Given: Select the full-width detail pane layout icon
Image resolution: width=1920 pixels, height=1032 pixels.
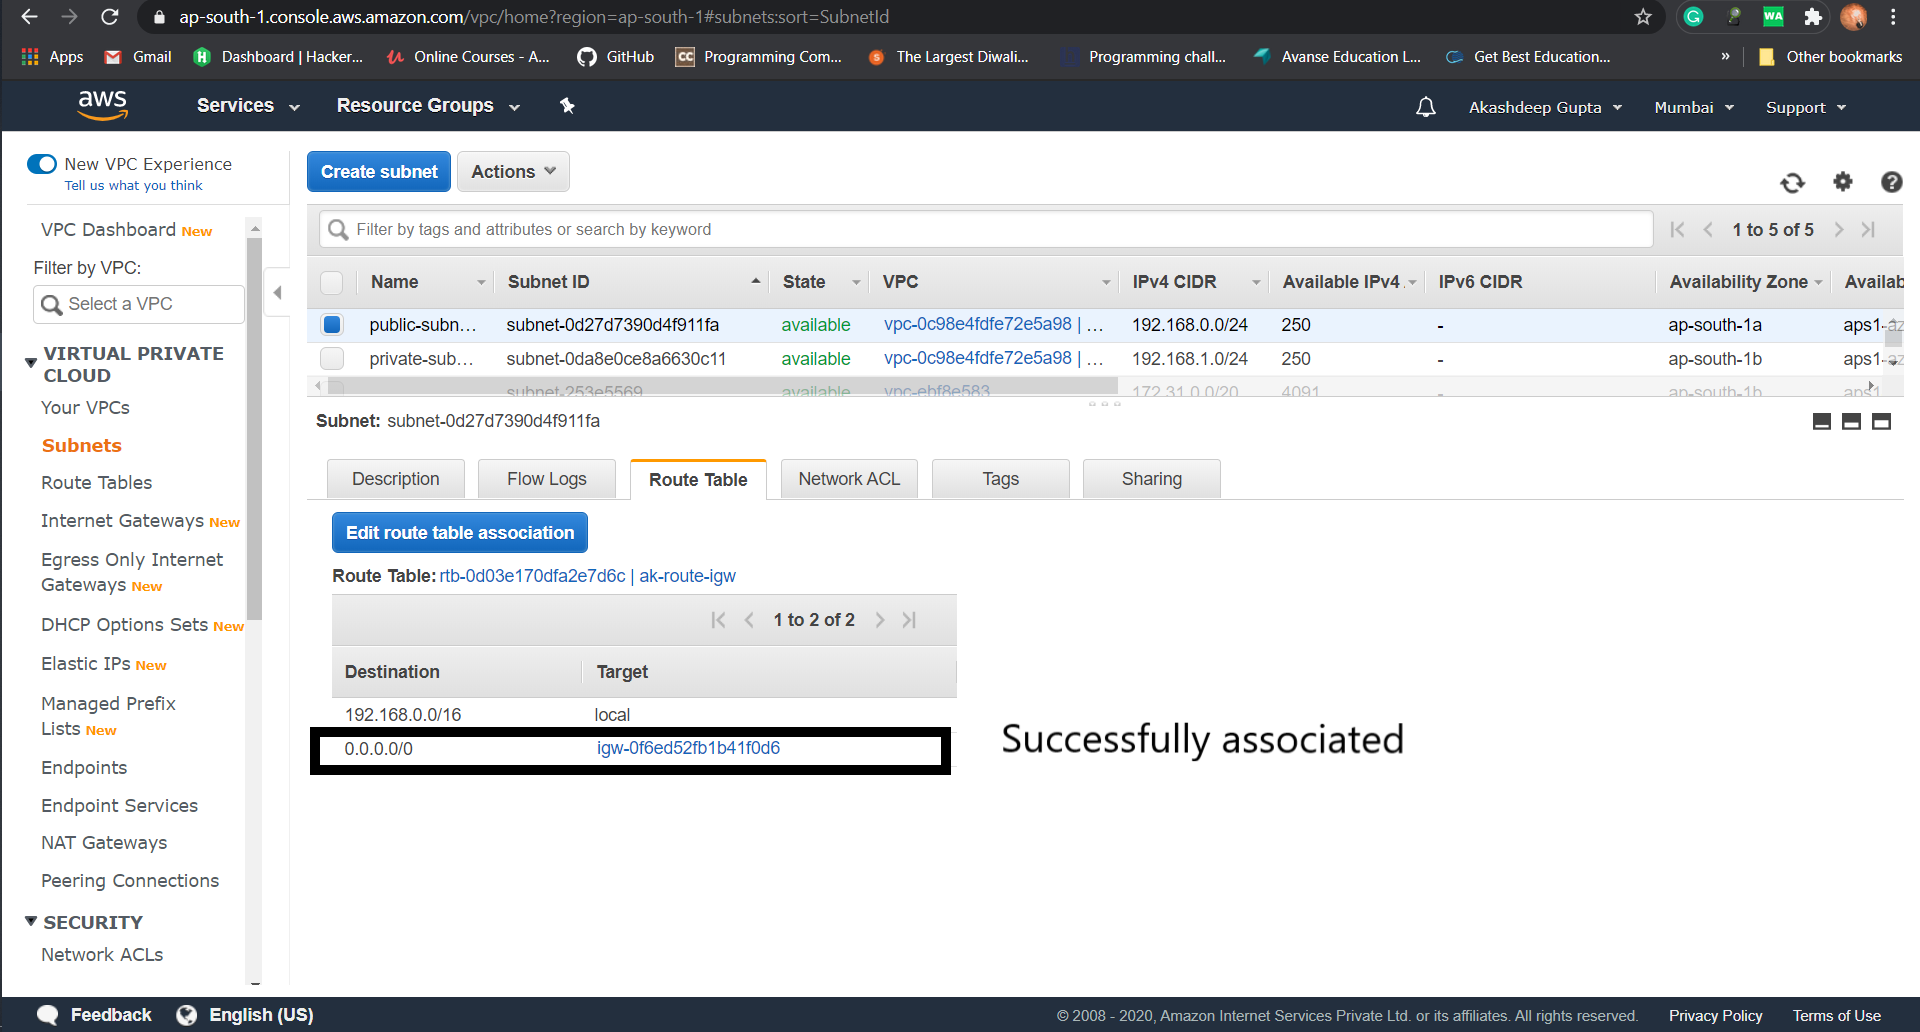Looking at the screenshot, I should tap(1883, 421).
